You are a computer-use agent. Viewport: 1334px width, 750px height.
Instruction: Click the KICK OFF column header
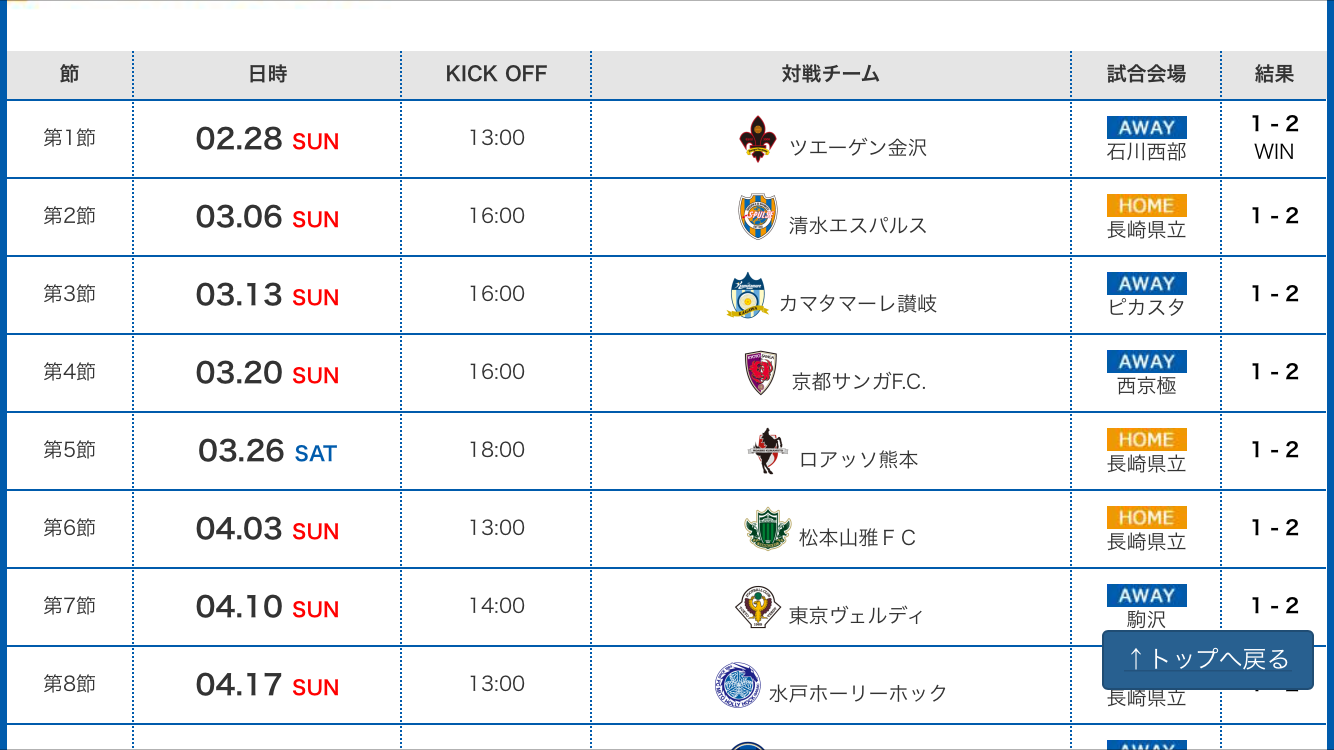[x=496, y=74]
